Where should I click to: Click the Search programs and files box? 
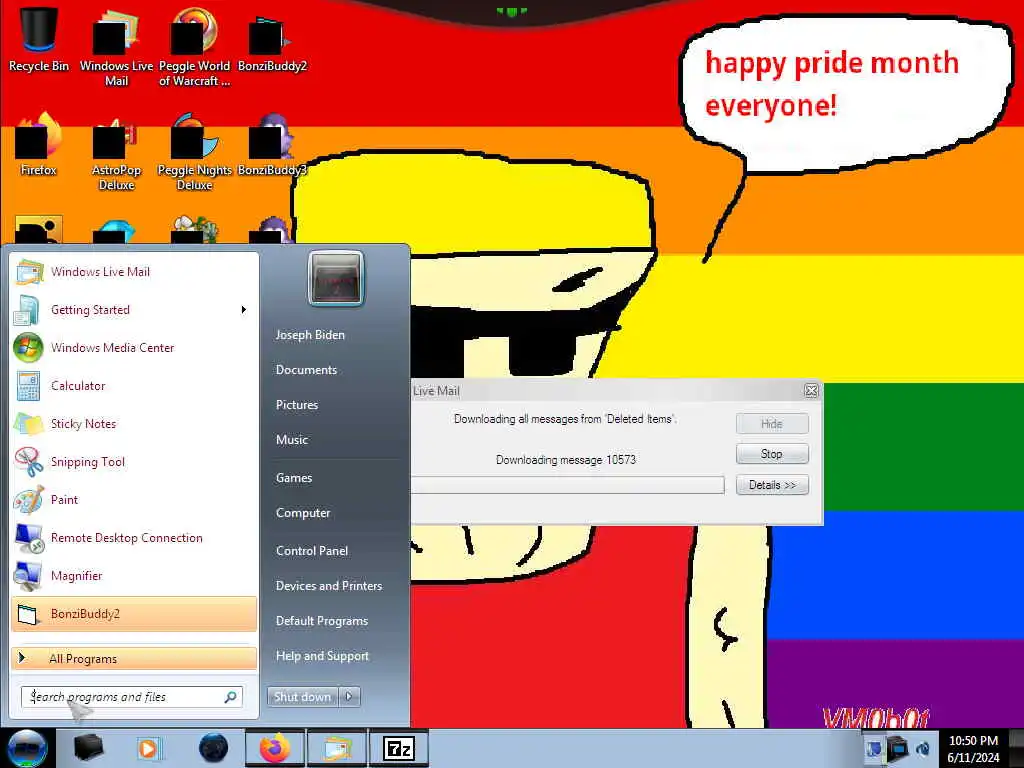(x=131, y=697)
